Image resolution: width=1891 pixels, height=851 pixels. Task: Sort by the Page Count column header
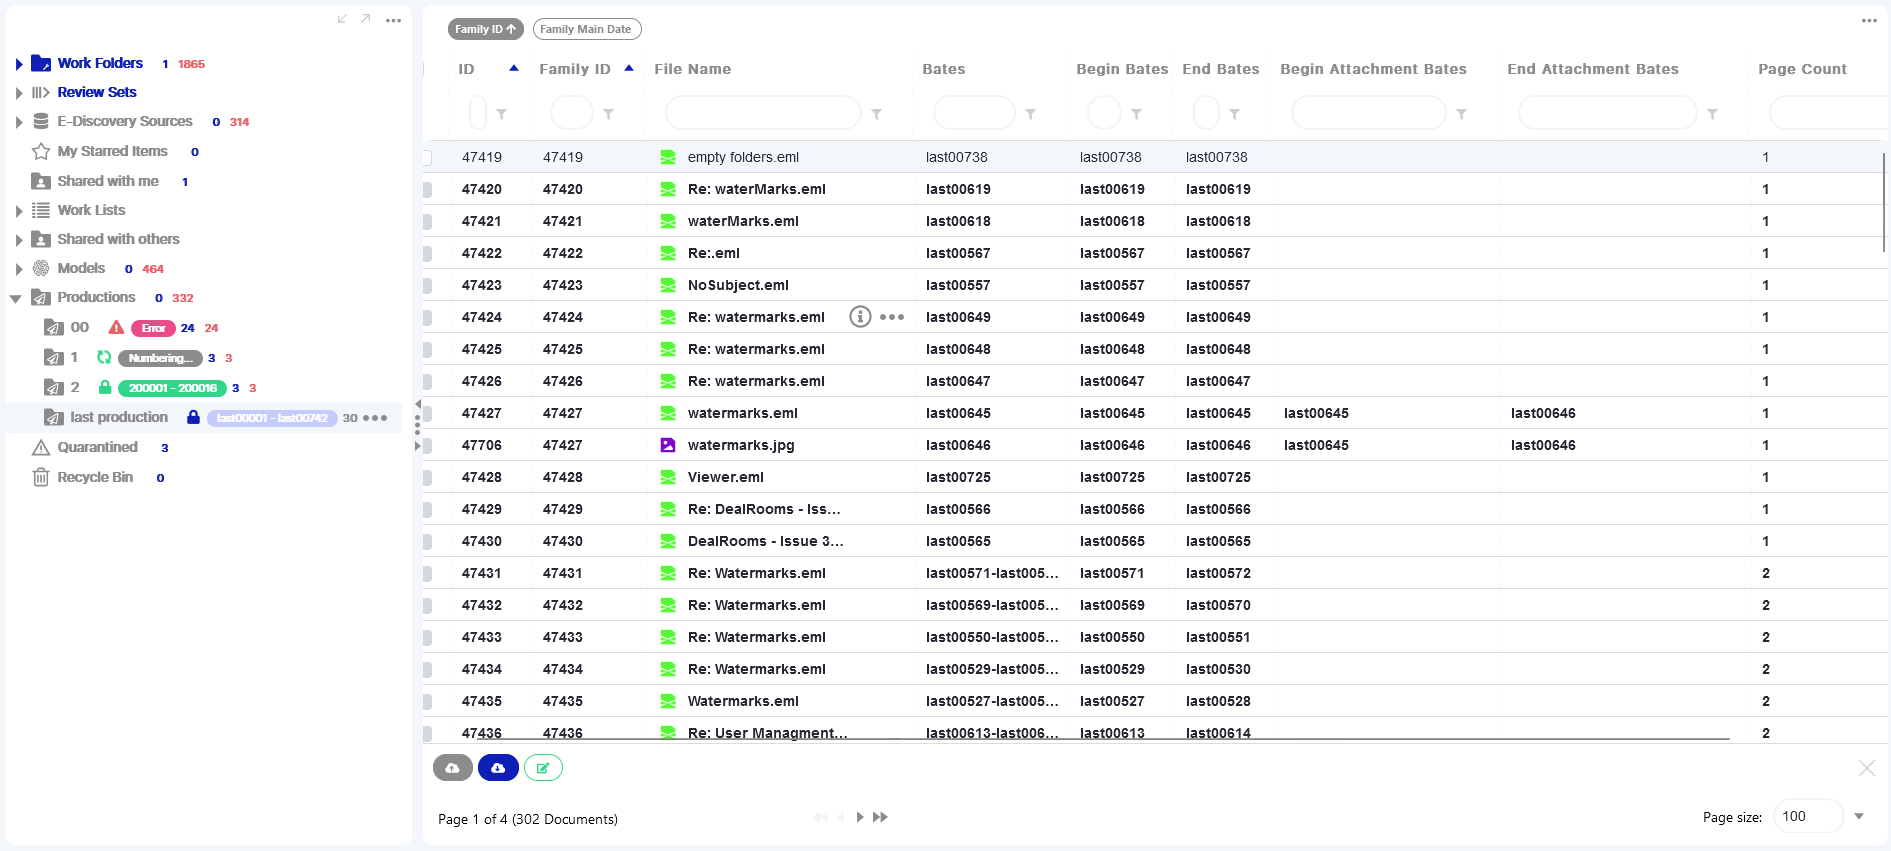(1802, 69)
